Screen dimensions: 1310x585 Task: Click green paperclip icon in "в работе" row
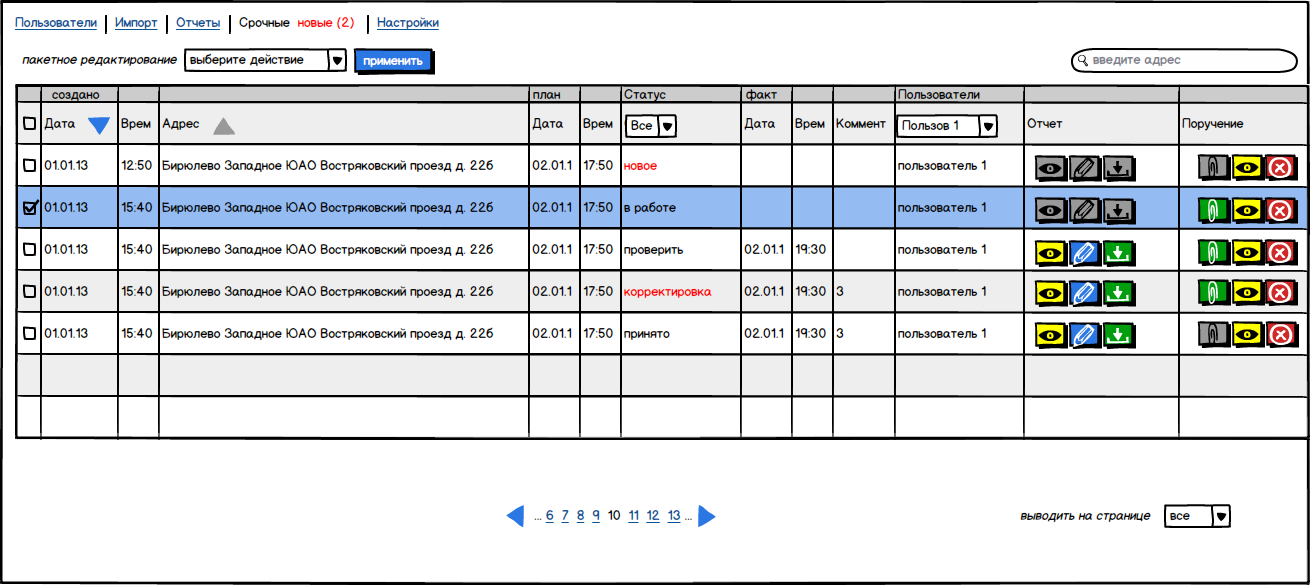(x=1211, y=210)
